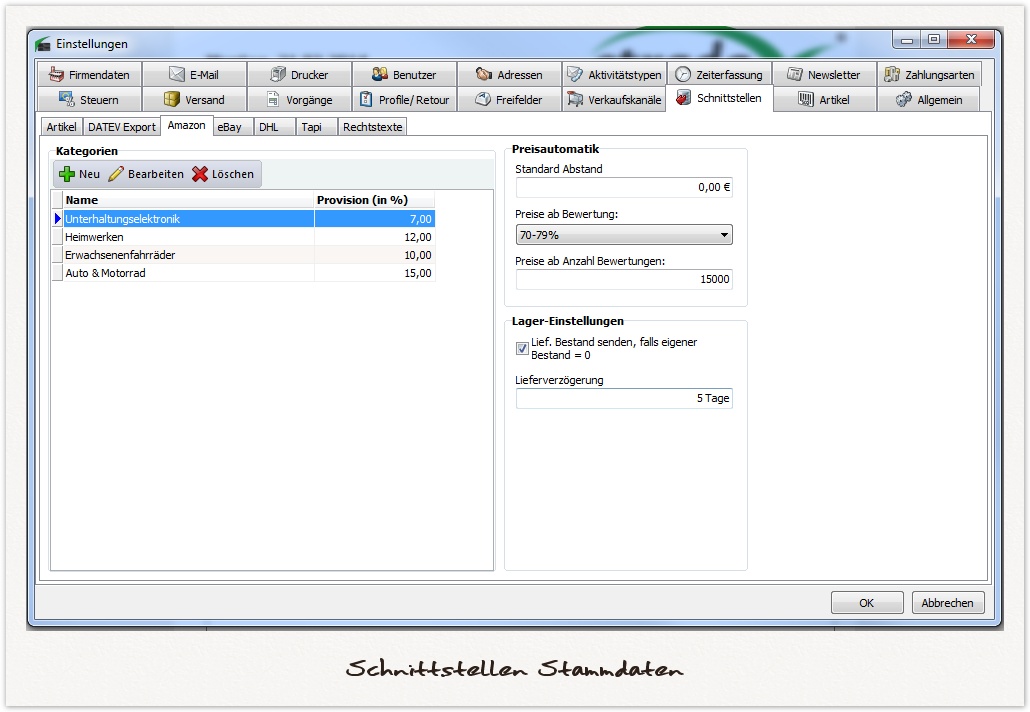Open the Rechtstexte sub-tab
This screenshot has width=1030, height=712.
click(x=371, y=127)
